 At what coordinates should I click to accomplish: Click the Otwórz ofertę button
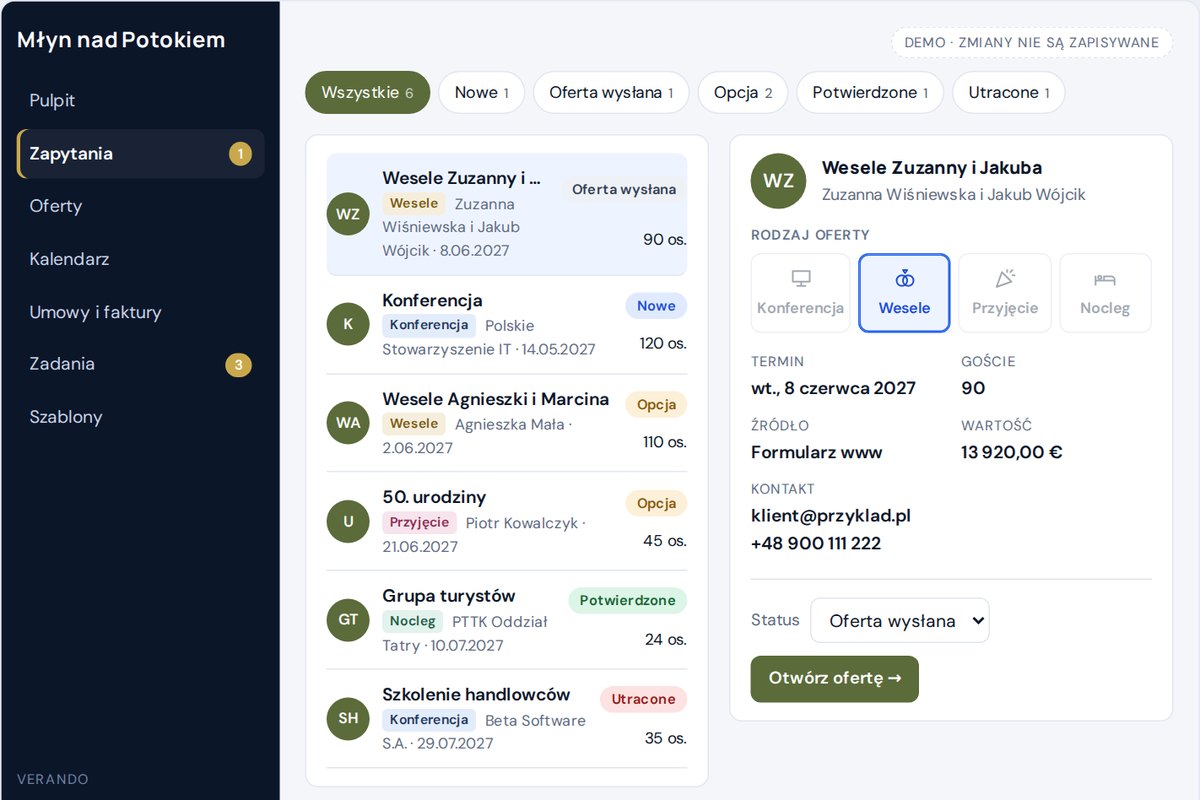coord(835,679)
